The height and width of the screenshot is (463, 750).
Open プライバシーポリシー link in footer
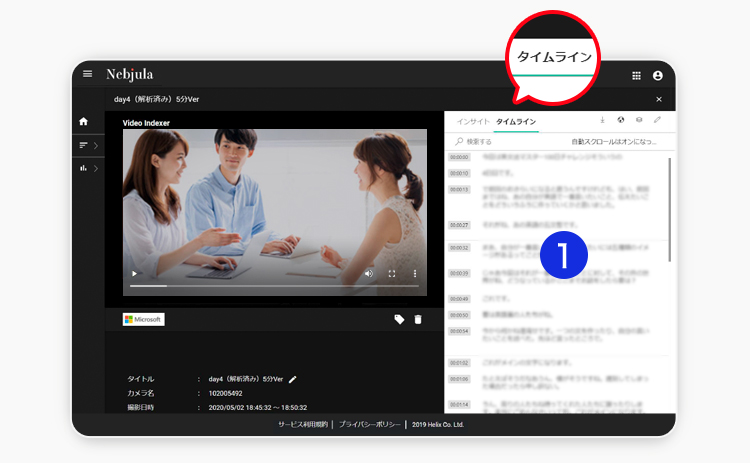point(370,424)
